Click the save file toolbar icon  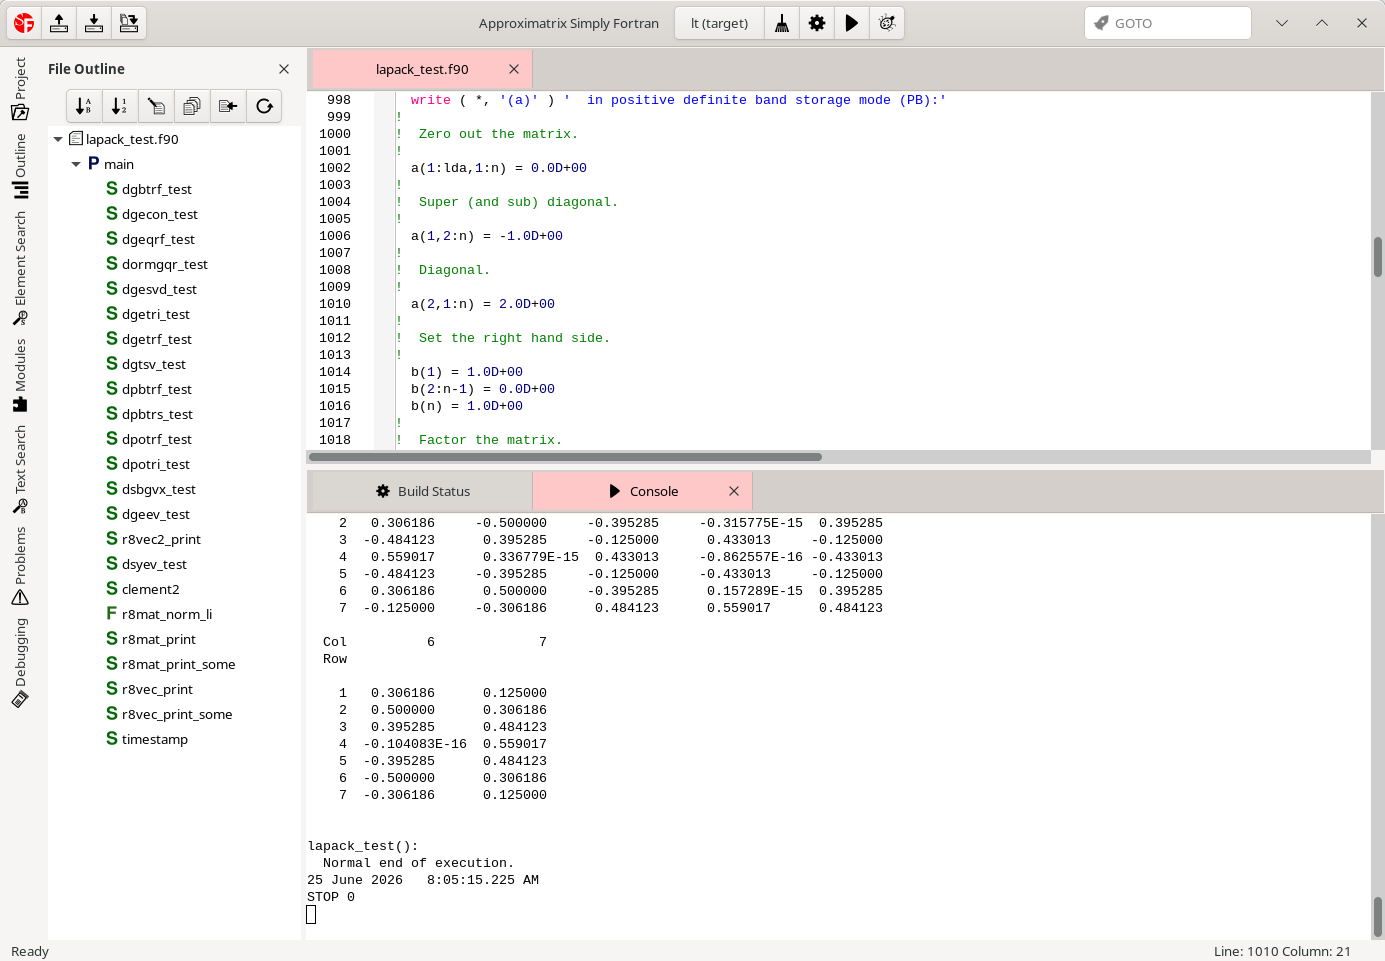click(x=94, y=23)
